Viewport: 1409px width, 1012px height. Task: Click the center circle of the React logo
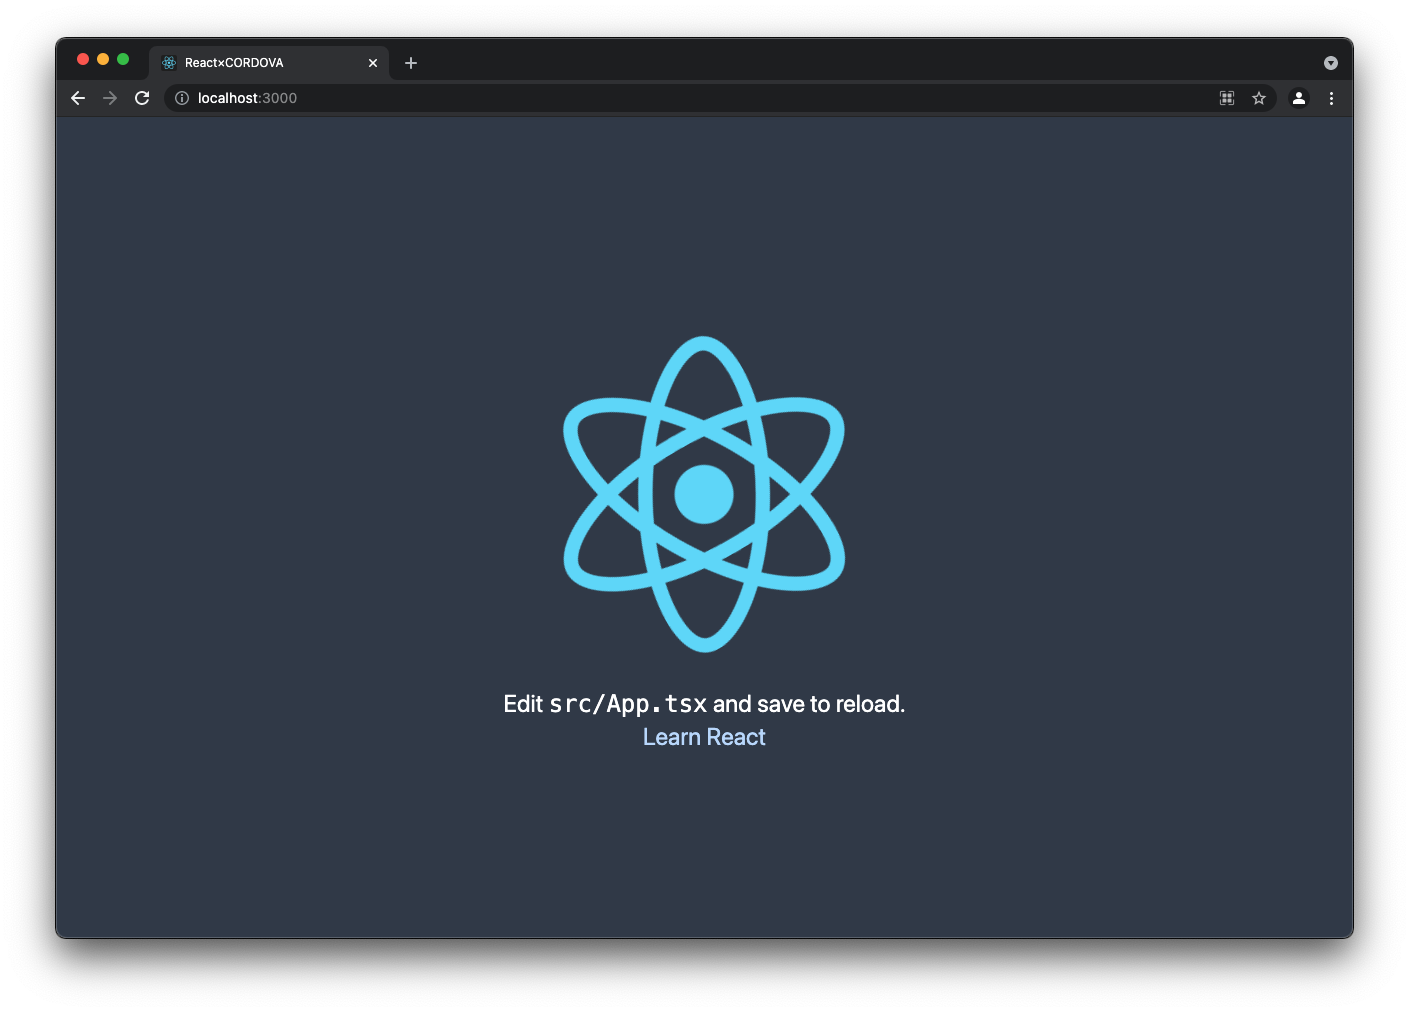703,494
